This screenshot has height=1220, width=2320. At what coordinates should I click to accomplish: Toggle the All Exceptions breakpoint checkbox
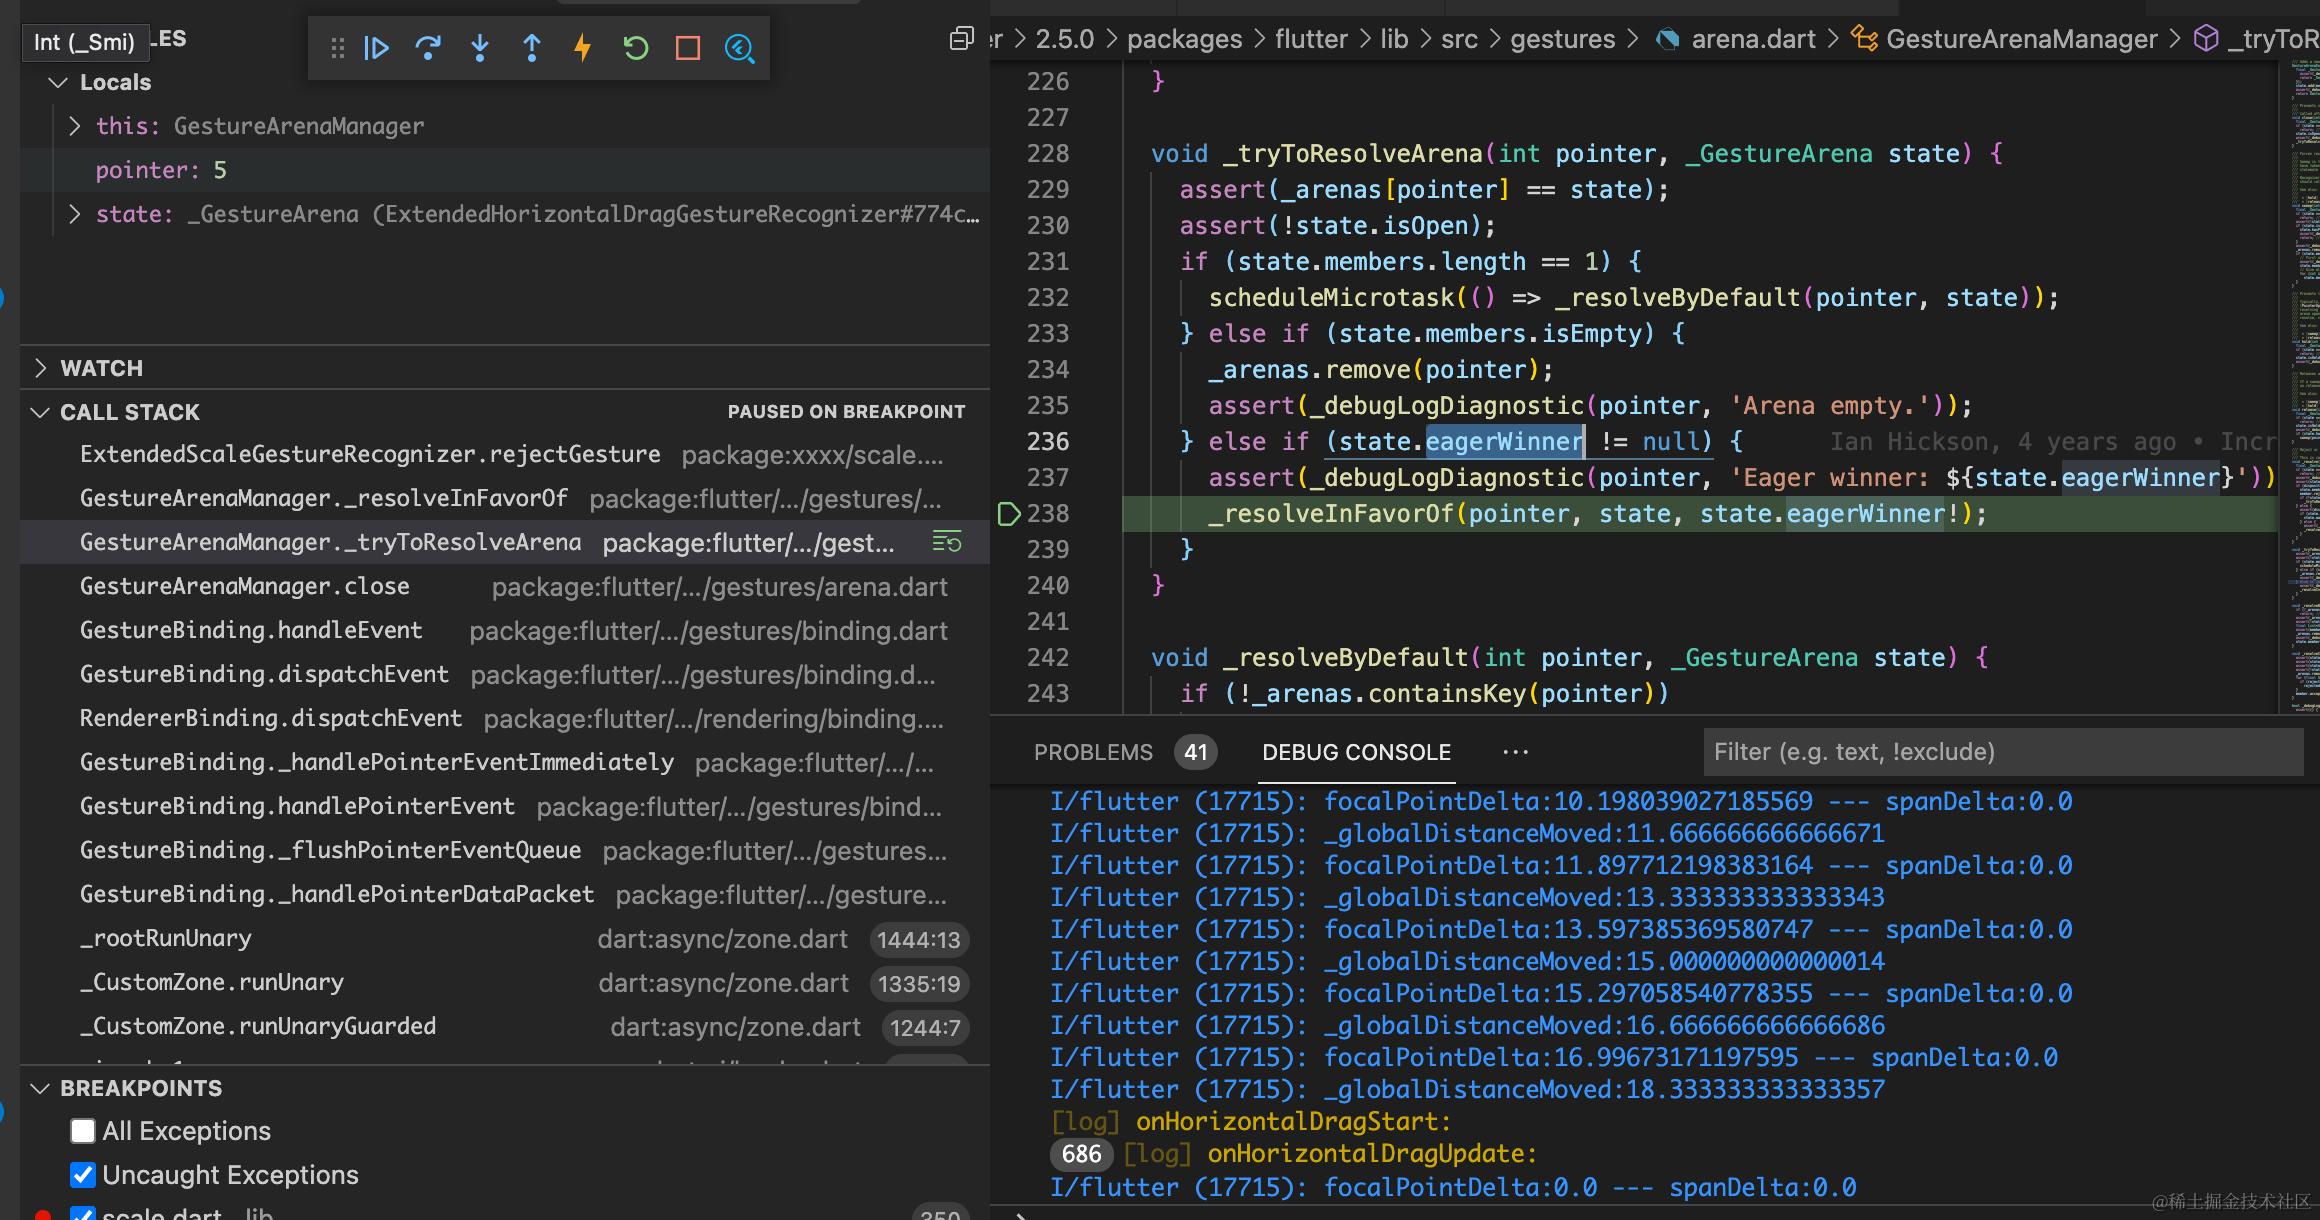click(x=83, y=1131)
